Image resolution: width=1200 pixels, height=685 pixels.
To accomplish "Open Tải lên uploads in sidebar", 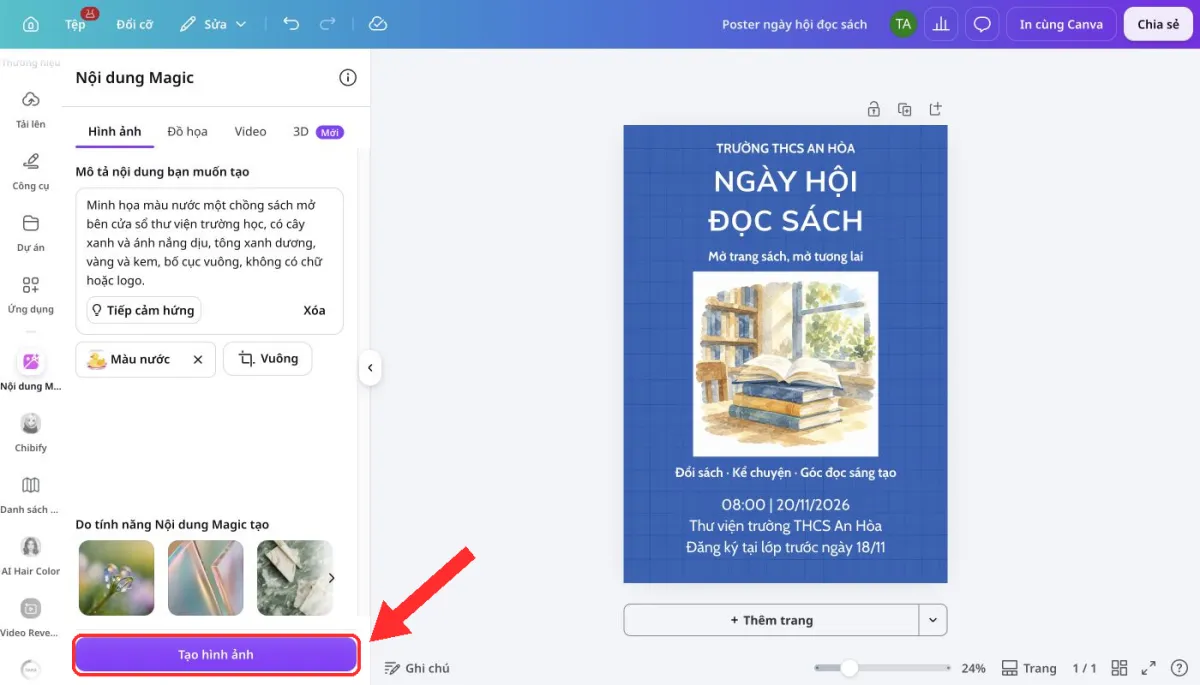I will point(30,108).
